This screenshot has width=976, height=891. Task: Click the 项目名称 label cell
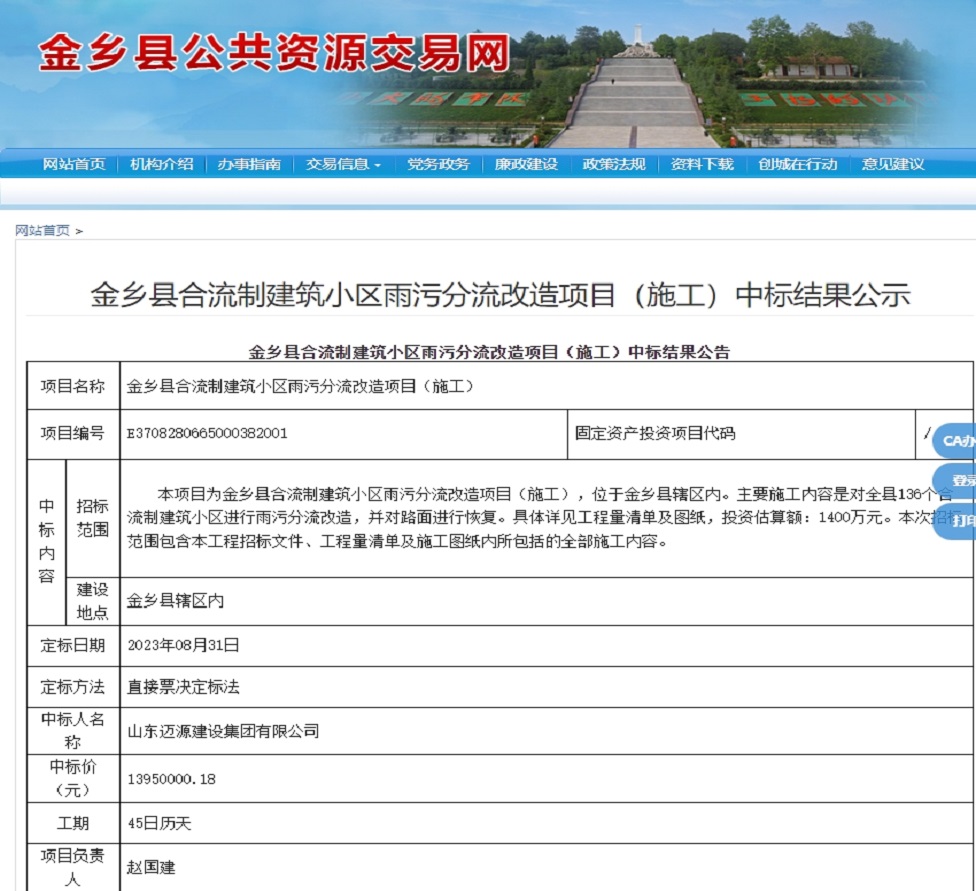click(x=73, y=386)
